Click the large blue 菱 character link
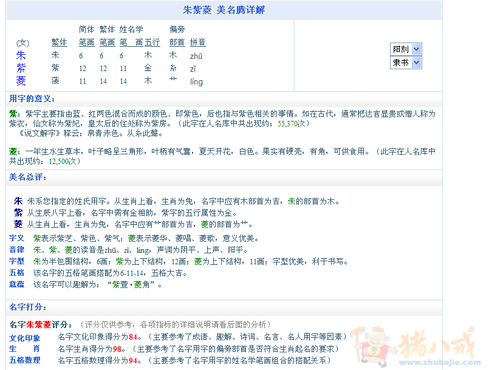 click(21, 81)
